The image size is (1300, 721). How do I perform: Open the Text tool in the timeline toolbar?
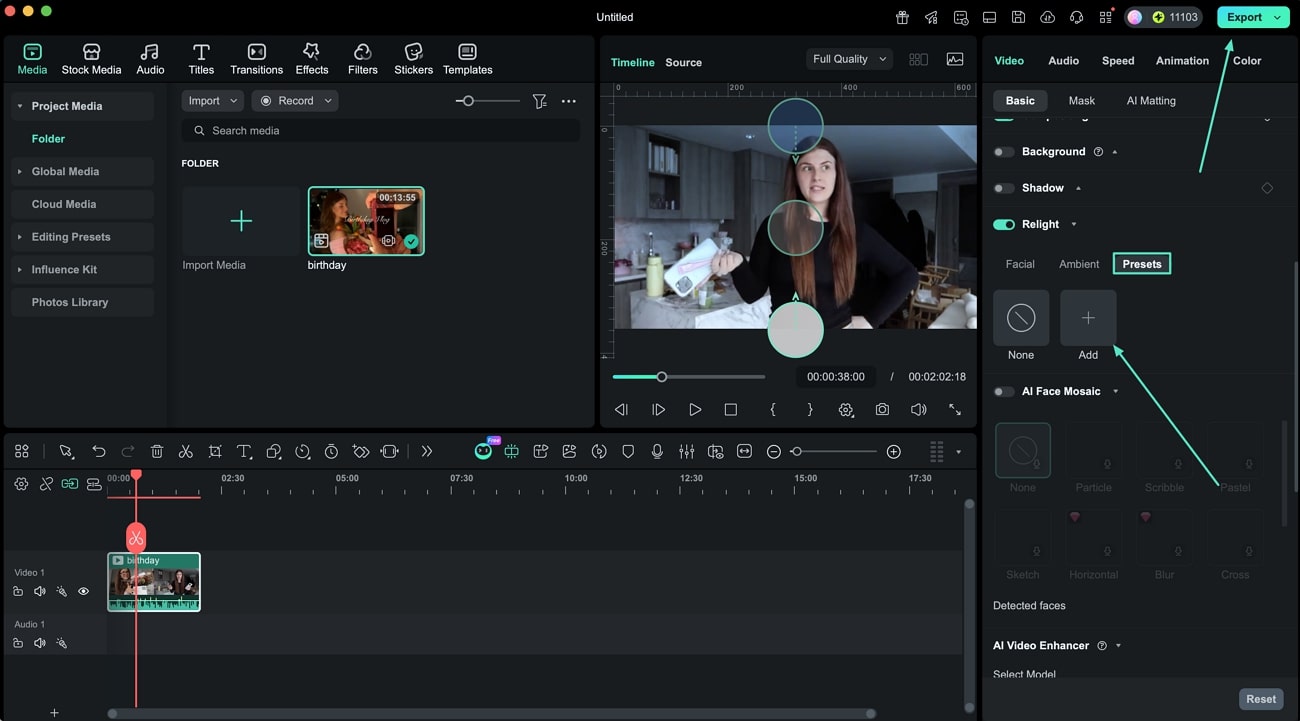click(244, 451)
